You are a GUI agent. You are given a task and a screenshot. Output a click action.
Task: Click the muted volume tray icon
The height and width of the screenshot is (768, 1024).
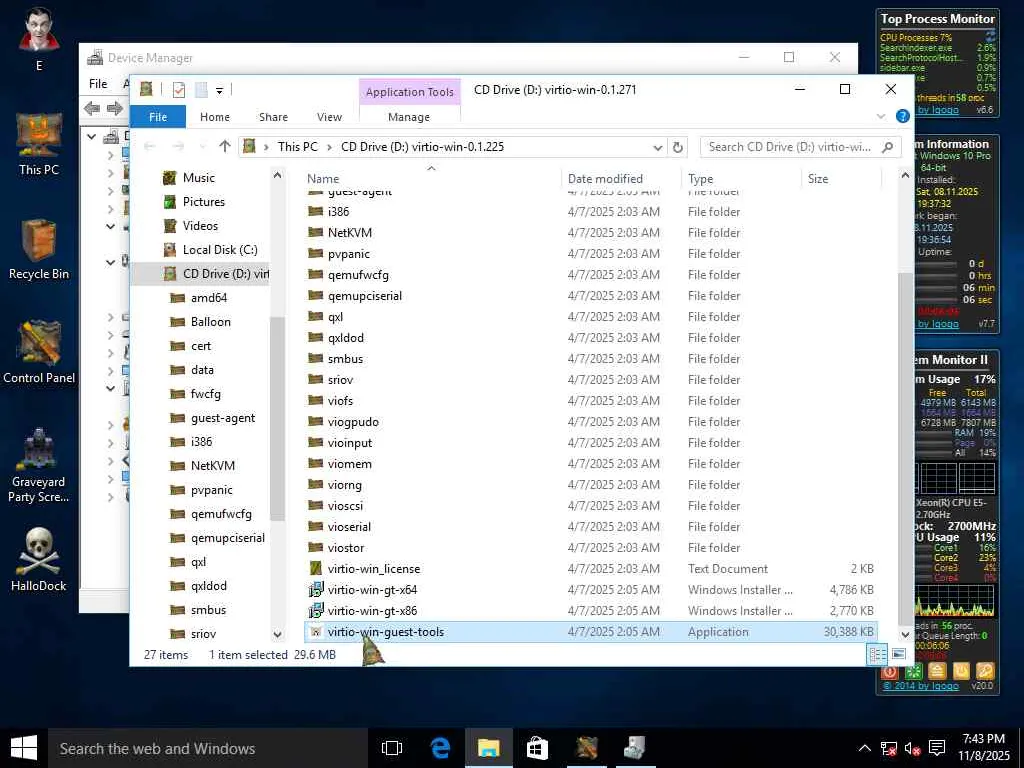coord(912,748)
